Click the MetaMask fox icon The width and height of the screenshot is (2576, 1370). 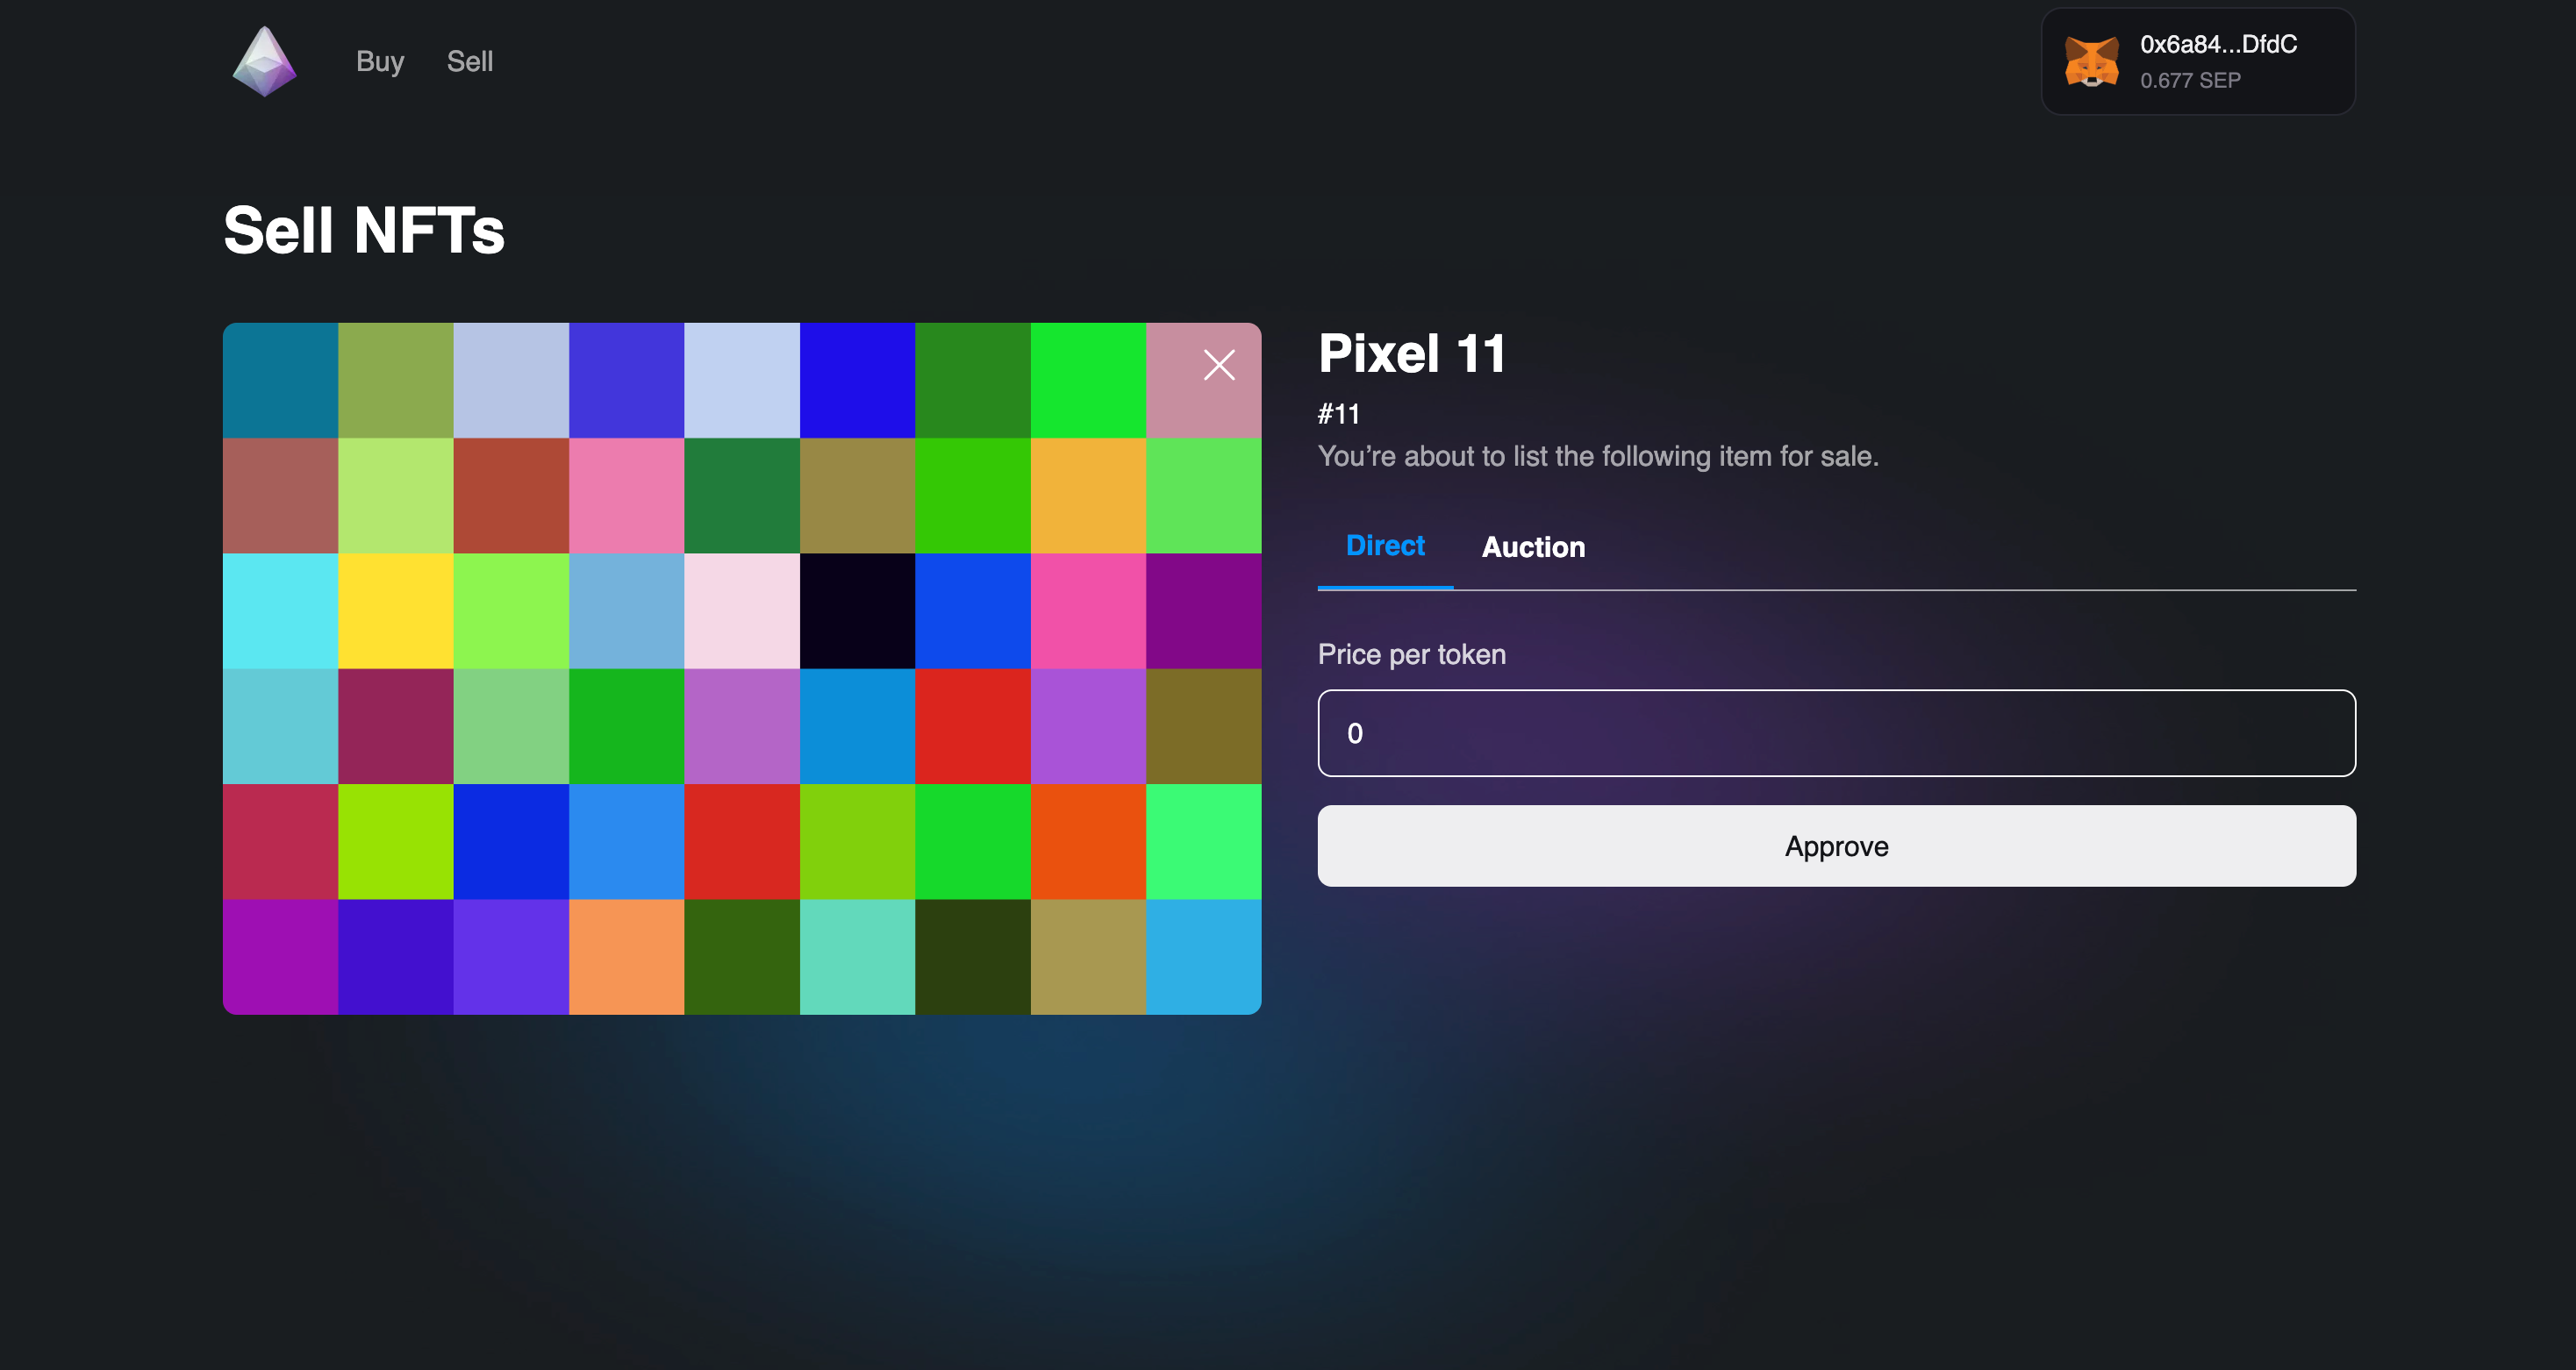2091,62
